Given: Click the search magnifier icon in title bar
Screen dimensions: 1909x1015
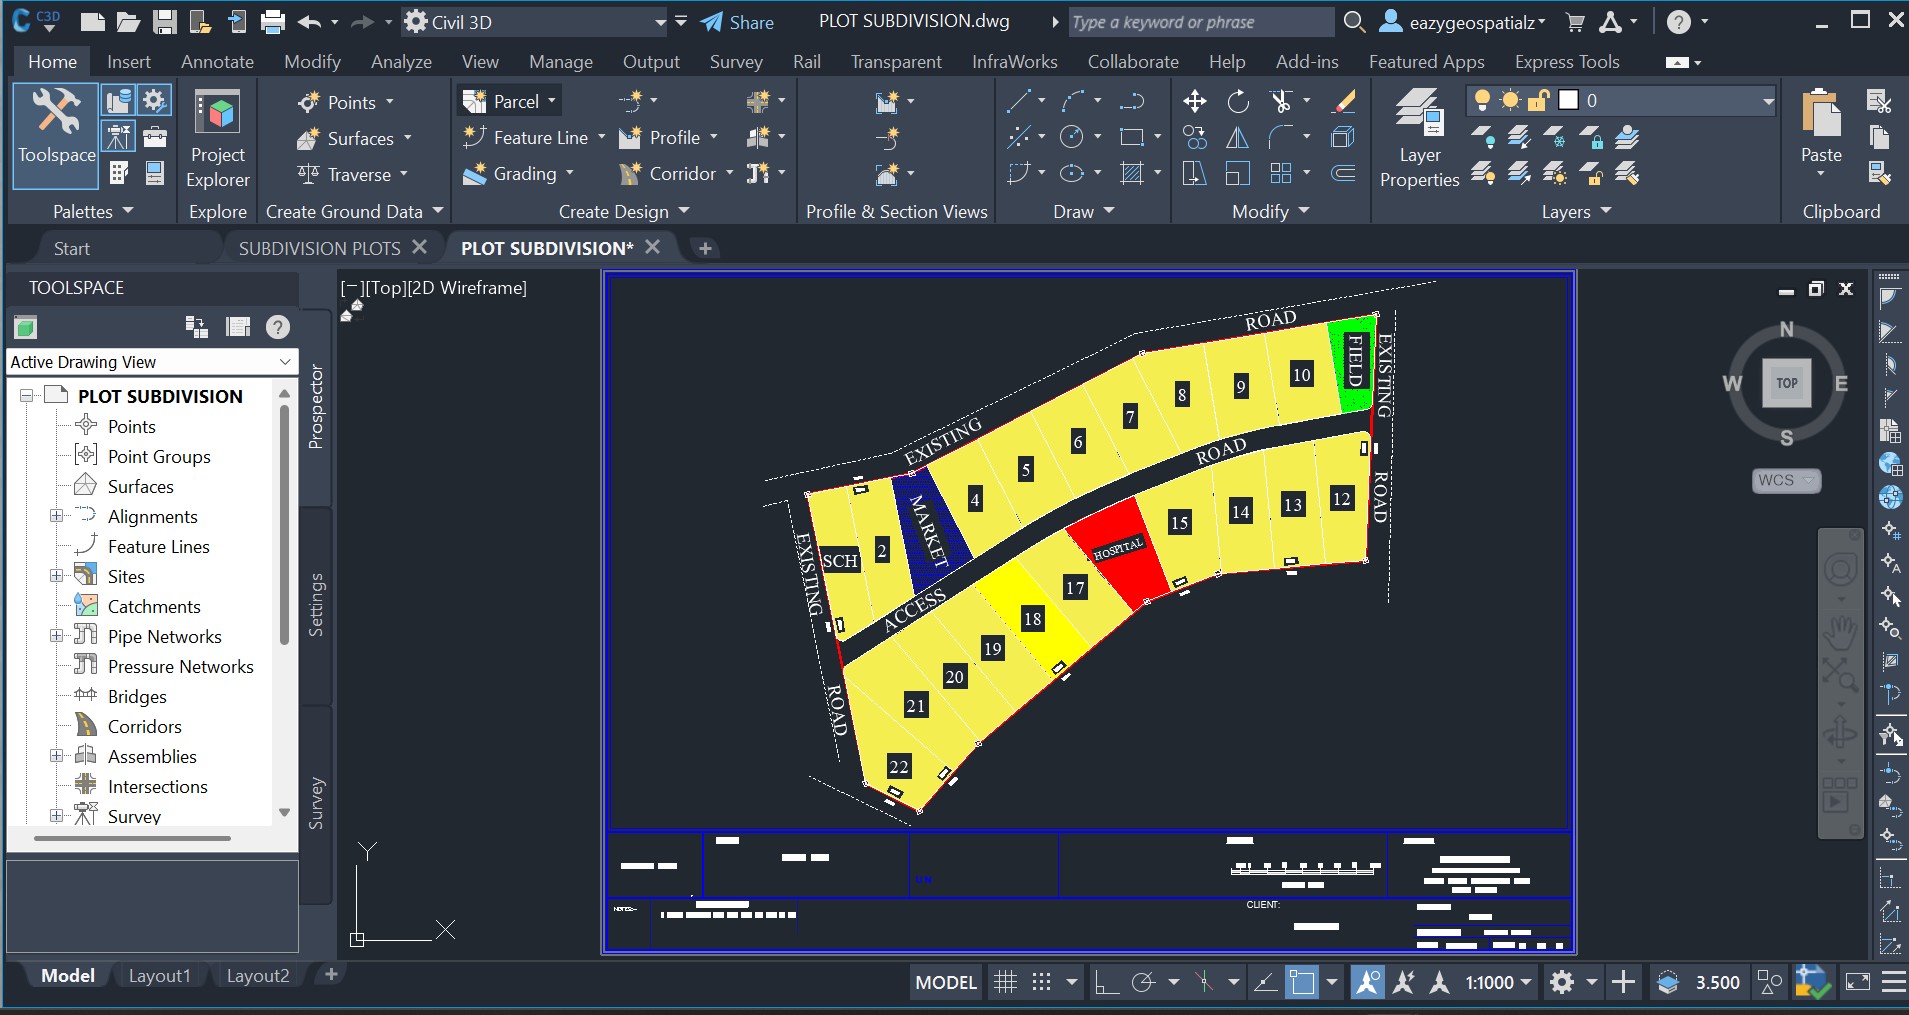Looking at the screenshot, I should pos(1354,22).
